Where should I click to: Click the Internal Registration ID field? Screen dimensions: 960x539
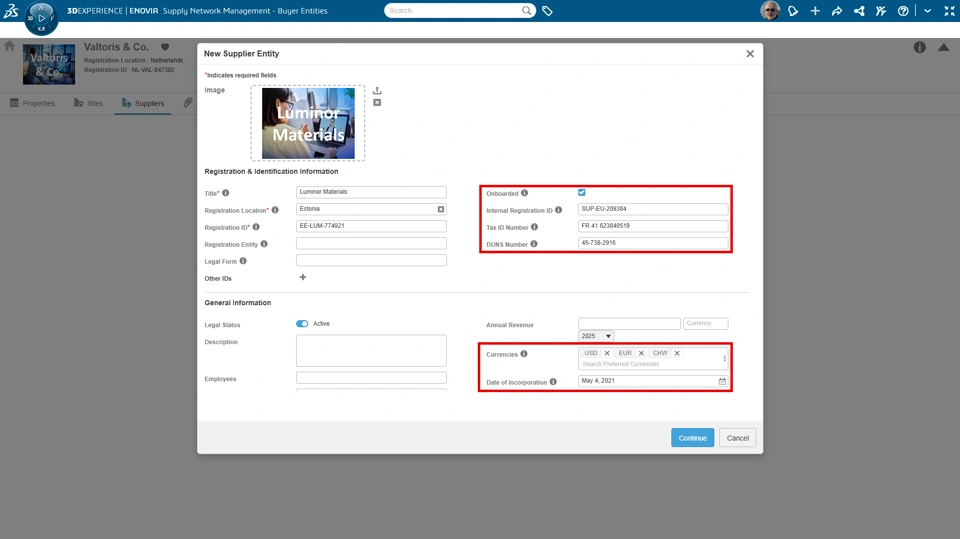pos(653,209)
